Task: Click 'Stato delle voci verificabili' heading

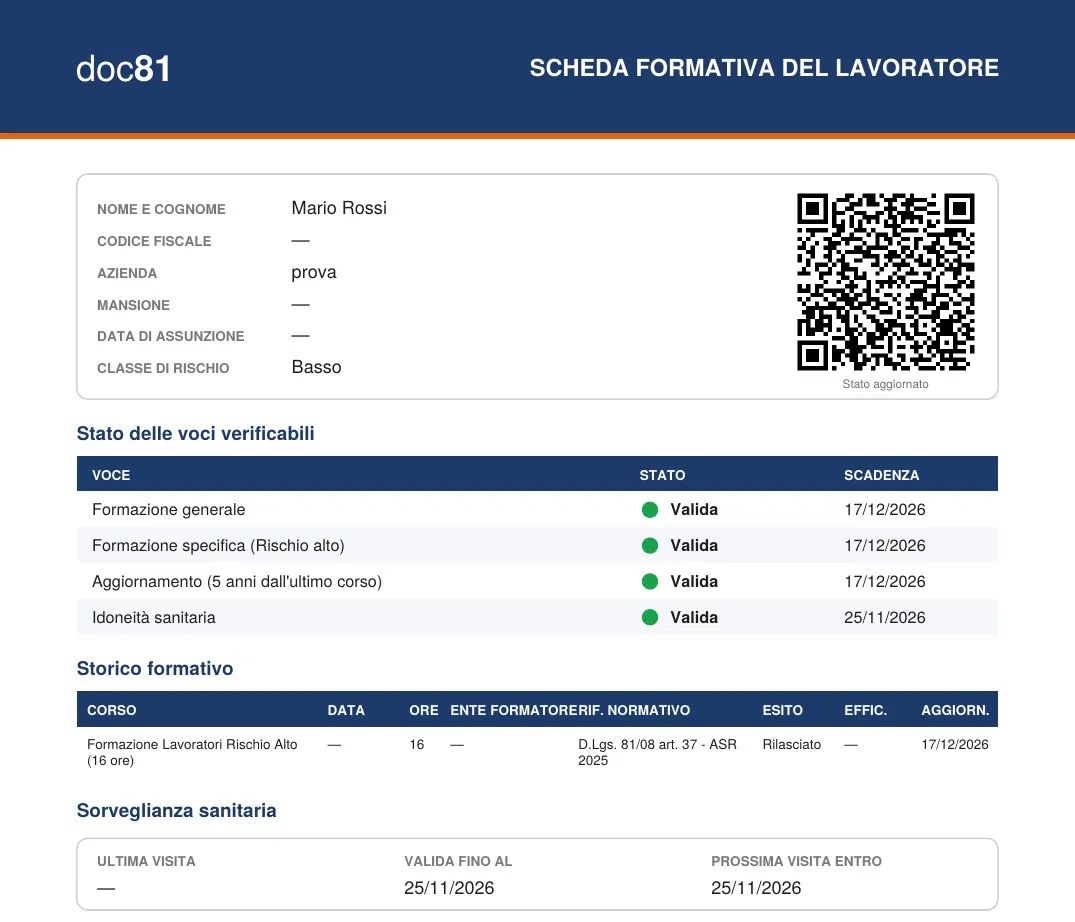Action: 195,433
